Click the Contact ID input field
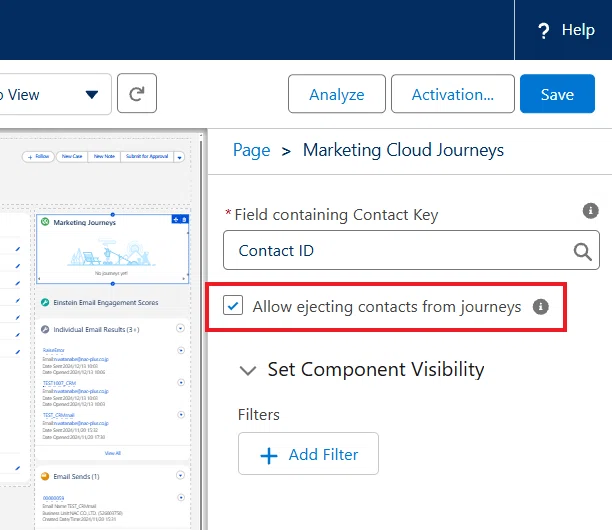The image size is (612, 530). [411, 250]
